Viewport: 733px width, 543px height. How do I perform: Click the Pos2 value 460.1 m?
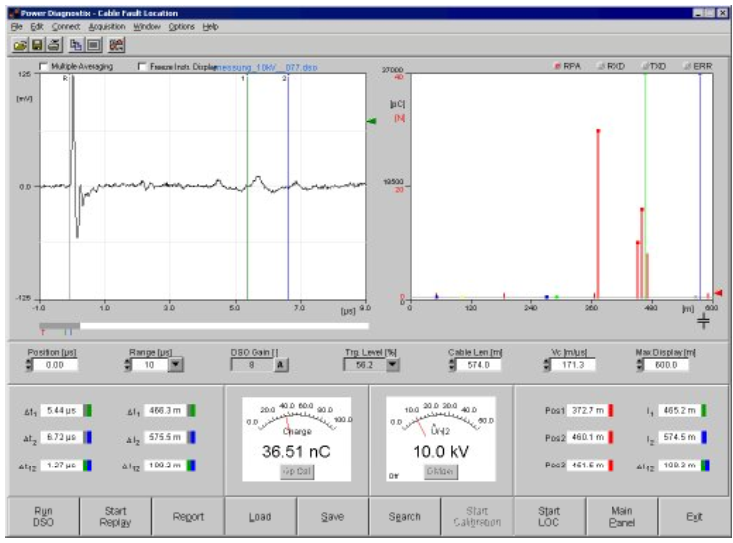588,437
